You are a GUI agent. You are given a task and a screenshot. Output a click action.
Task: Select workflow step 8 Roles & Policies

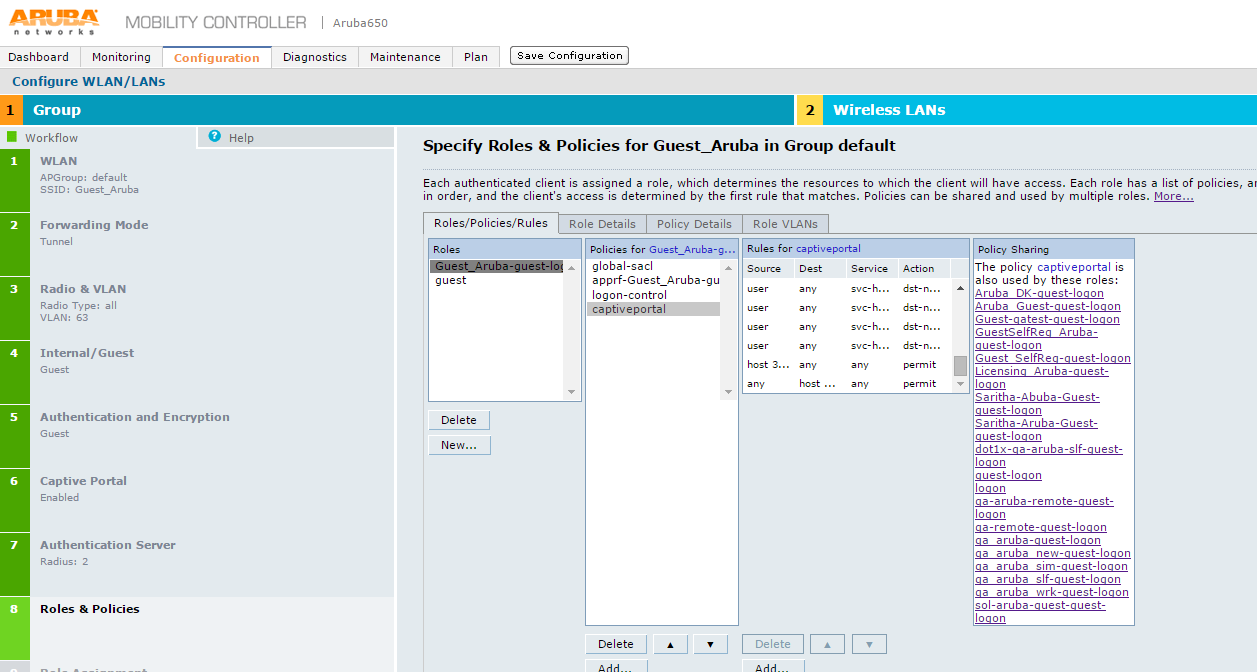click(x=197, y=628)
